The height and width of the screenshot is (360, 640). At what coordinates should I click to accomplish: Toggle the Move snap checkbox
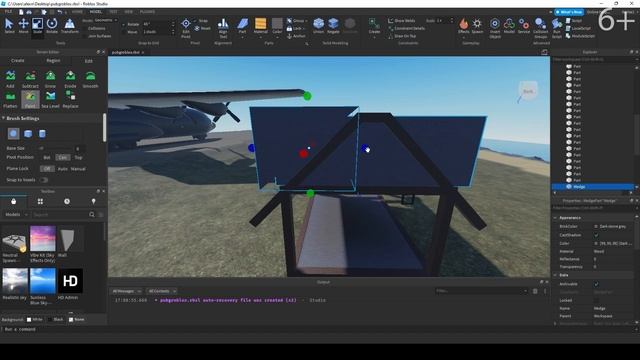tap(124, 32)
